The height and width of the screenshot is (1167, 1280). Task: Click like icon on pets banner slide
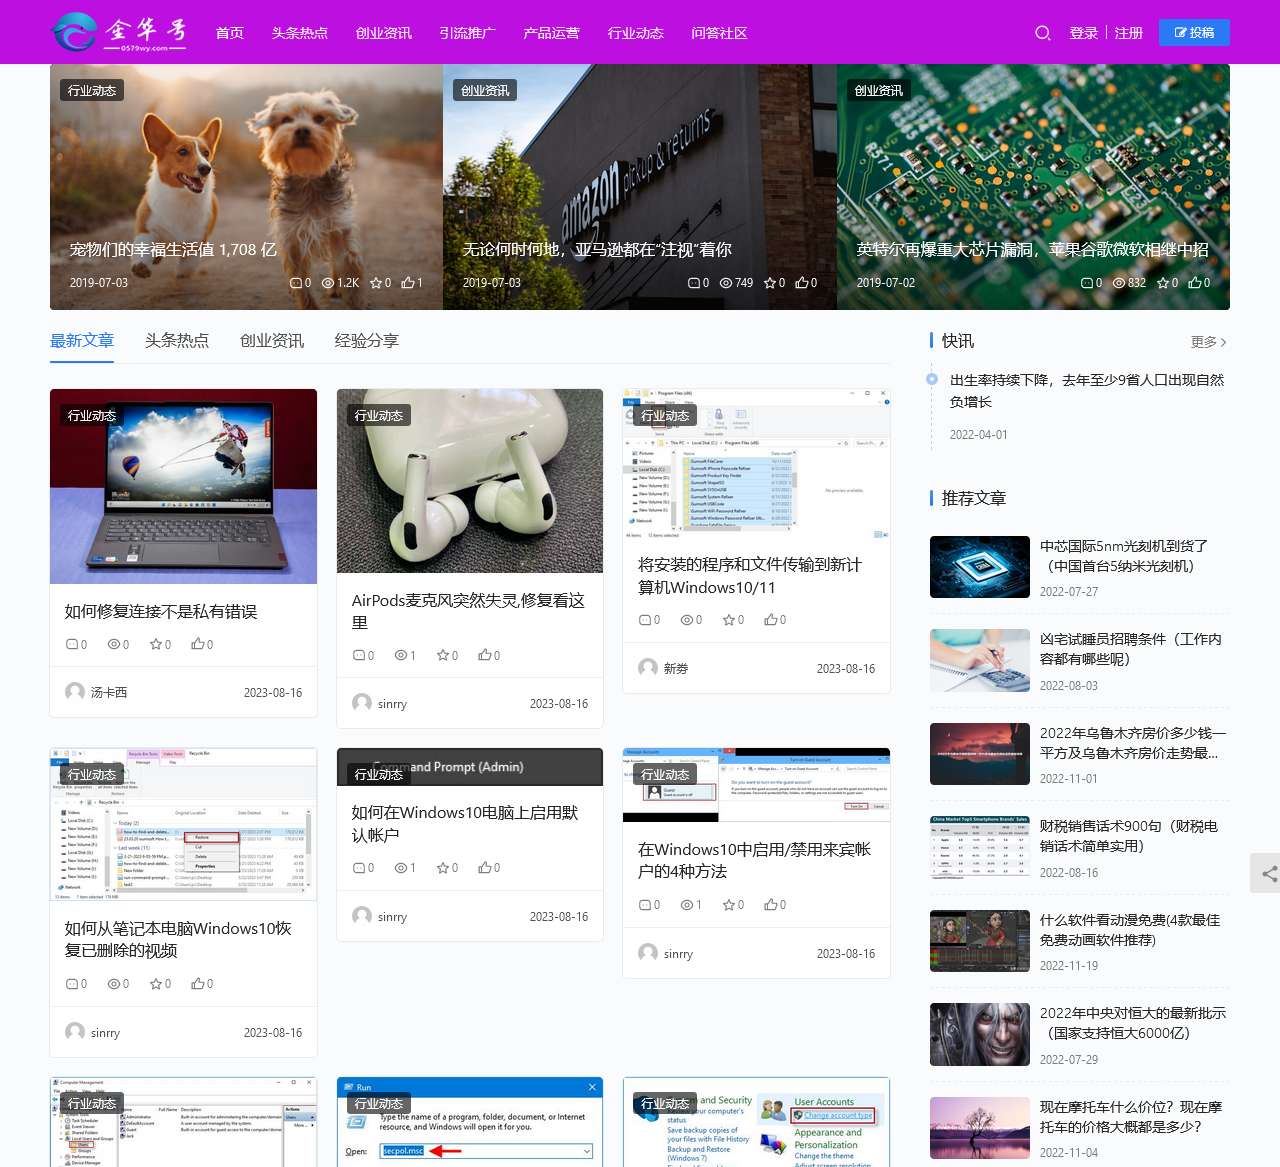pos(407,283)
